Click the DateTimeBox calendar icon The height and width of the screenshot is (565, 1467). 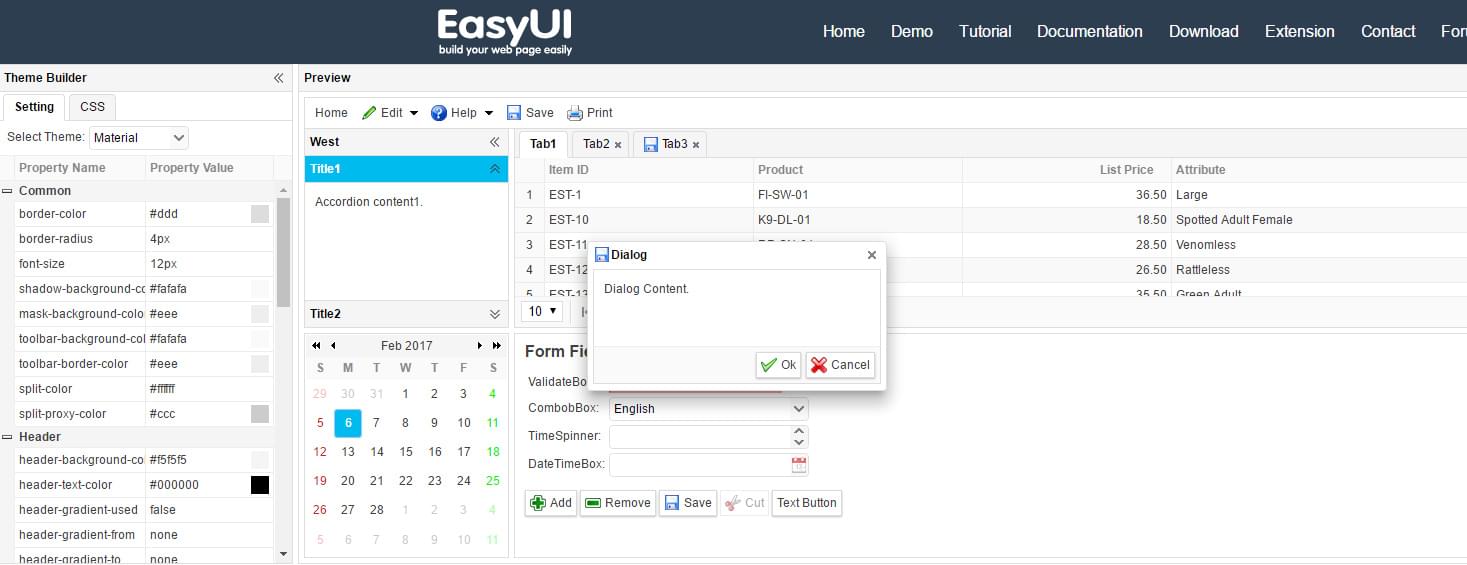coord(798,465)
